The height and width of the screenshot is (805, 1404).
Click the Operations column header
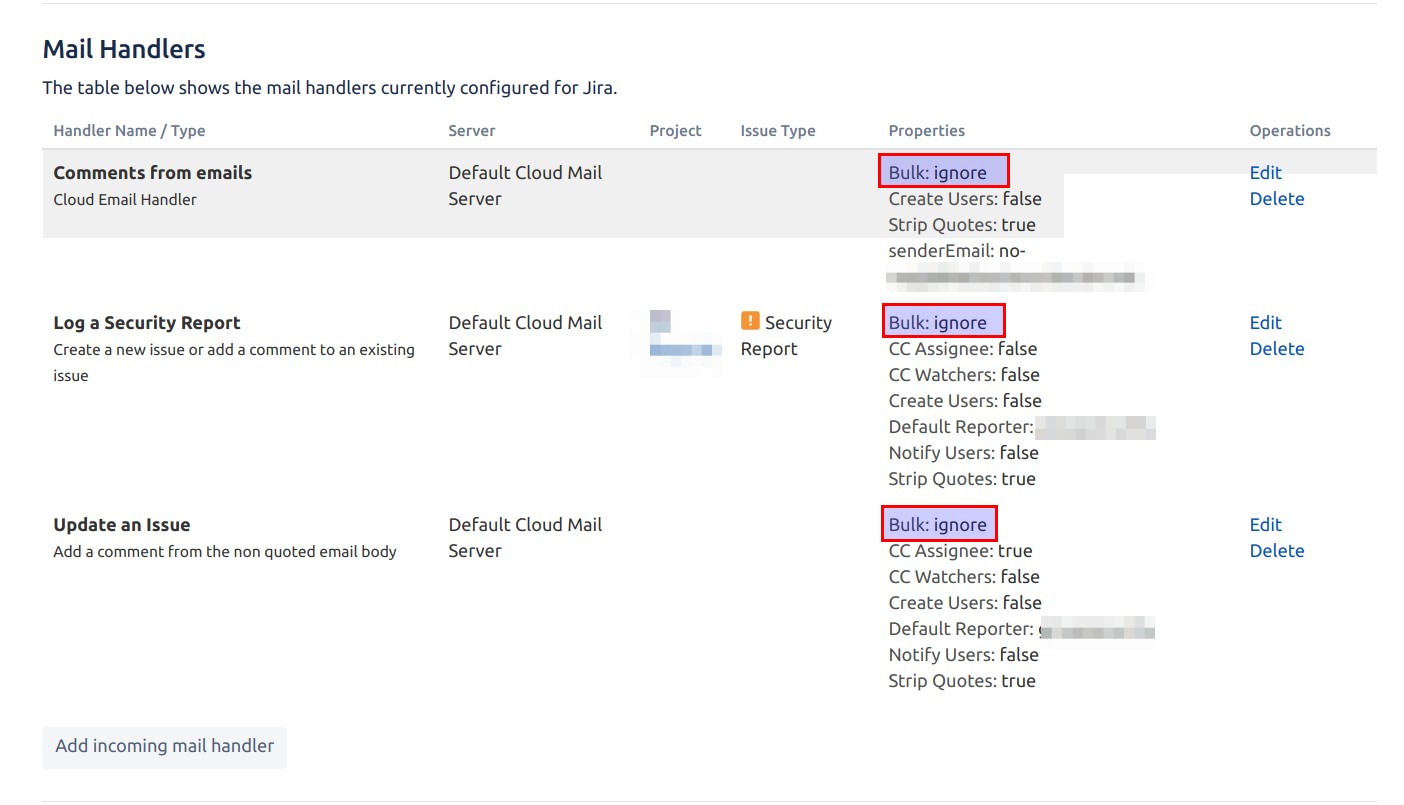(1290, 131)
